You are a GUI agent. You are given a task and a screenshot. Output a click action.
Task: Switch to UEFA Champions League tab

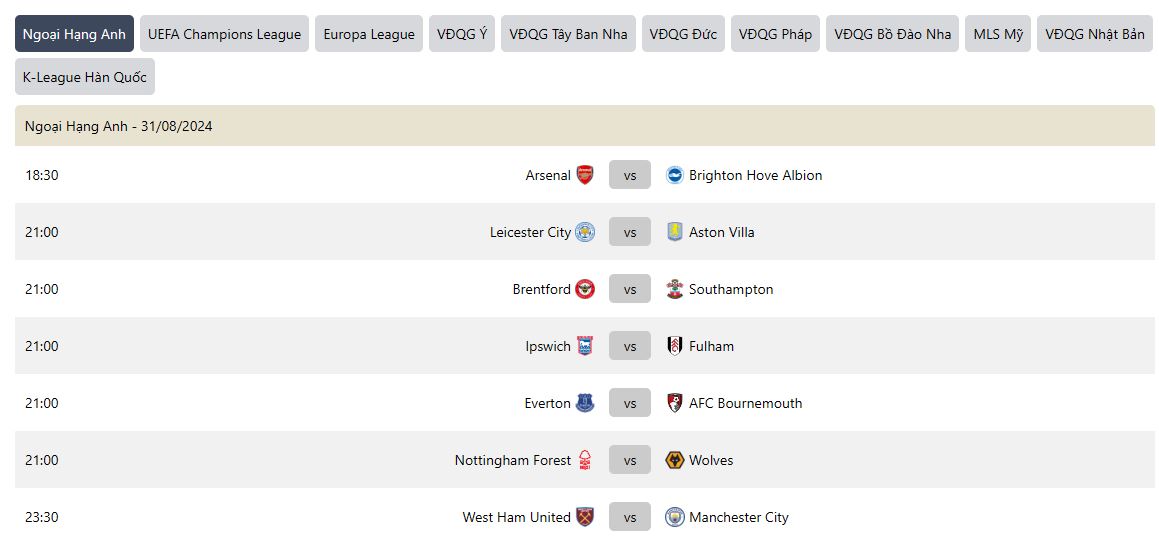(x=224, y=34)
